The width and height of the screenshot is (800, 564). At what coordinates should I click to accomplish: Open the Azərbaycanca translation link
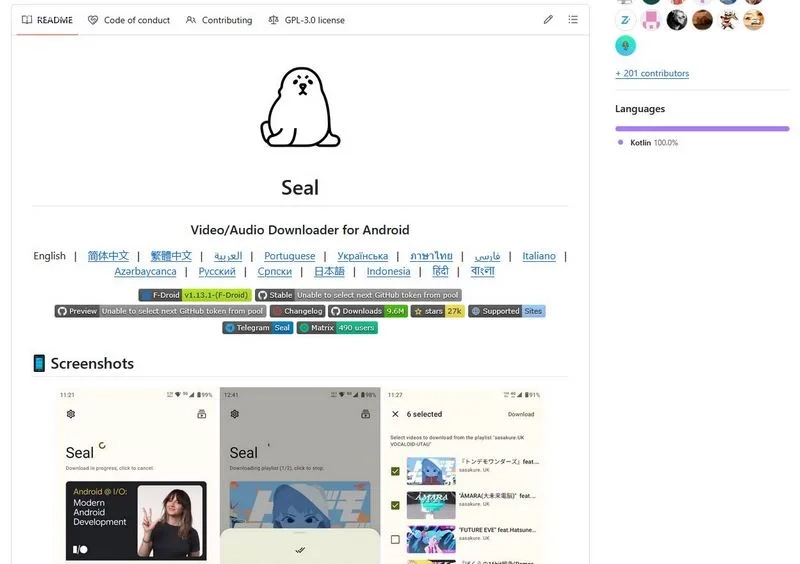pos(145,272)
